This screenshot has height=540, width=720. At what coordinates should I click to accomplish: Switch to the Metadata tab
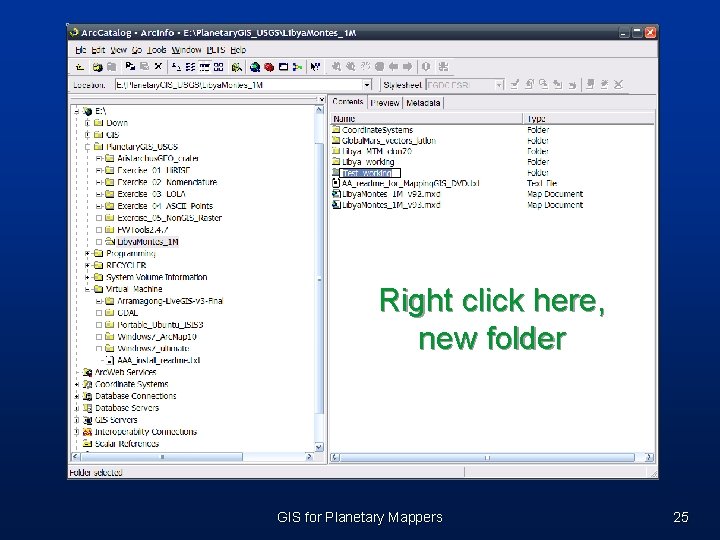coord(423,103)
